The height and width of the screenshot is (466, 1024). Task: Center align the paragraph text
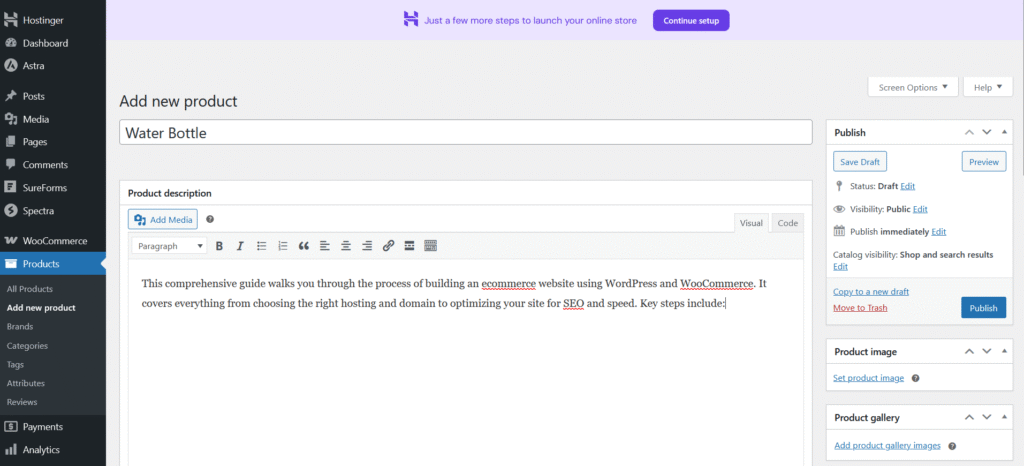(346, 246)
